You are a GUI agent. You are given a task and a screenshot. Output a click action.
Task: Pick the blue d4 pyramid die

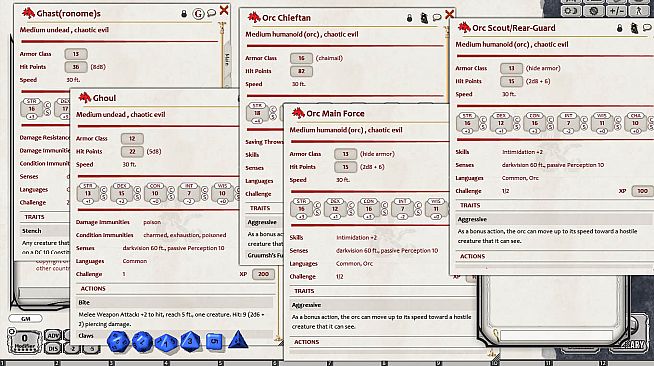[x=238, y=340]
